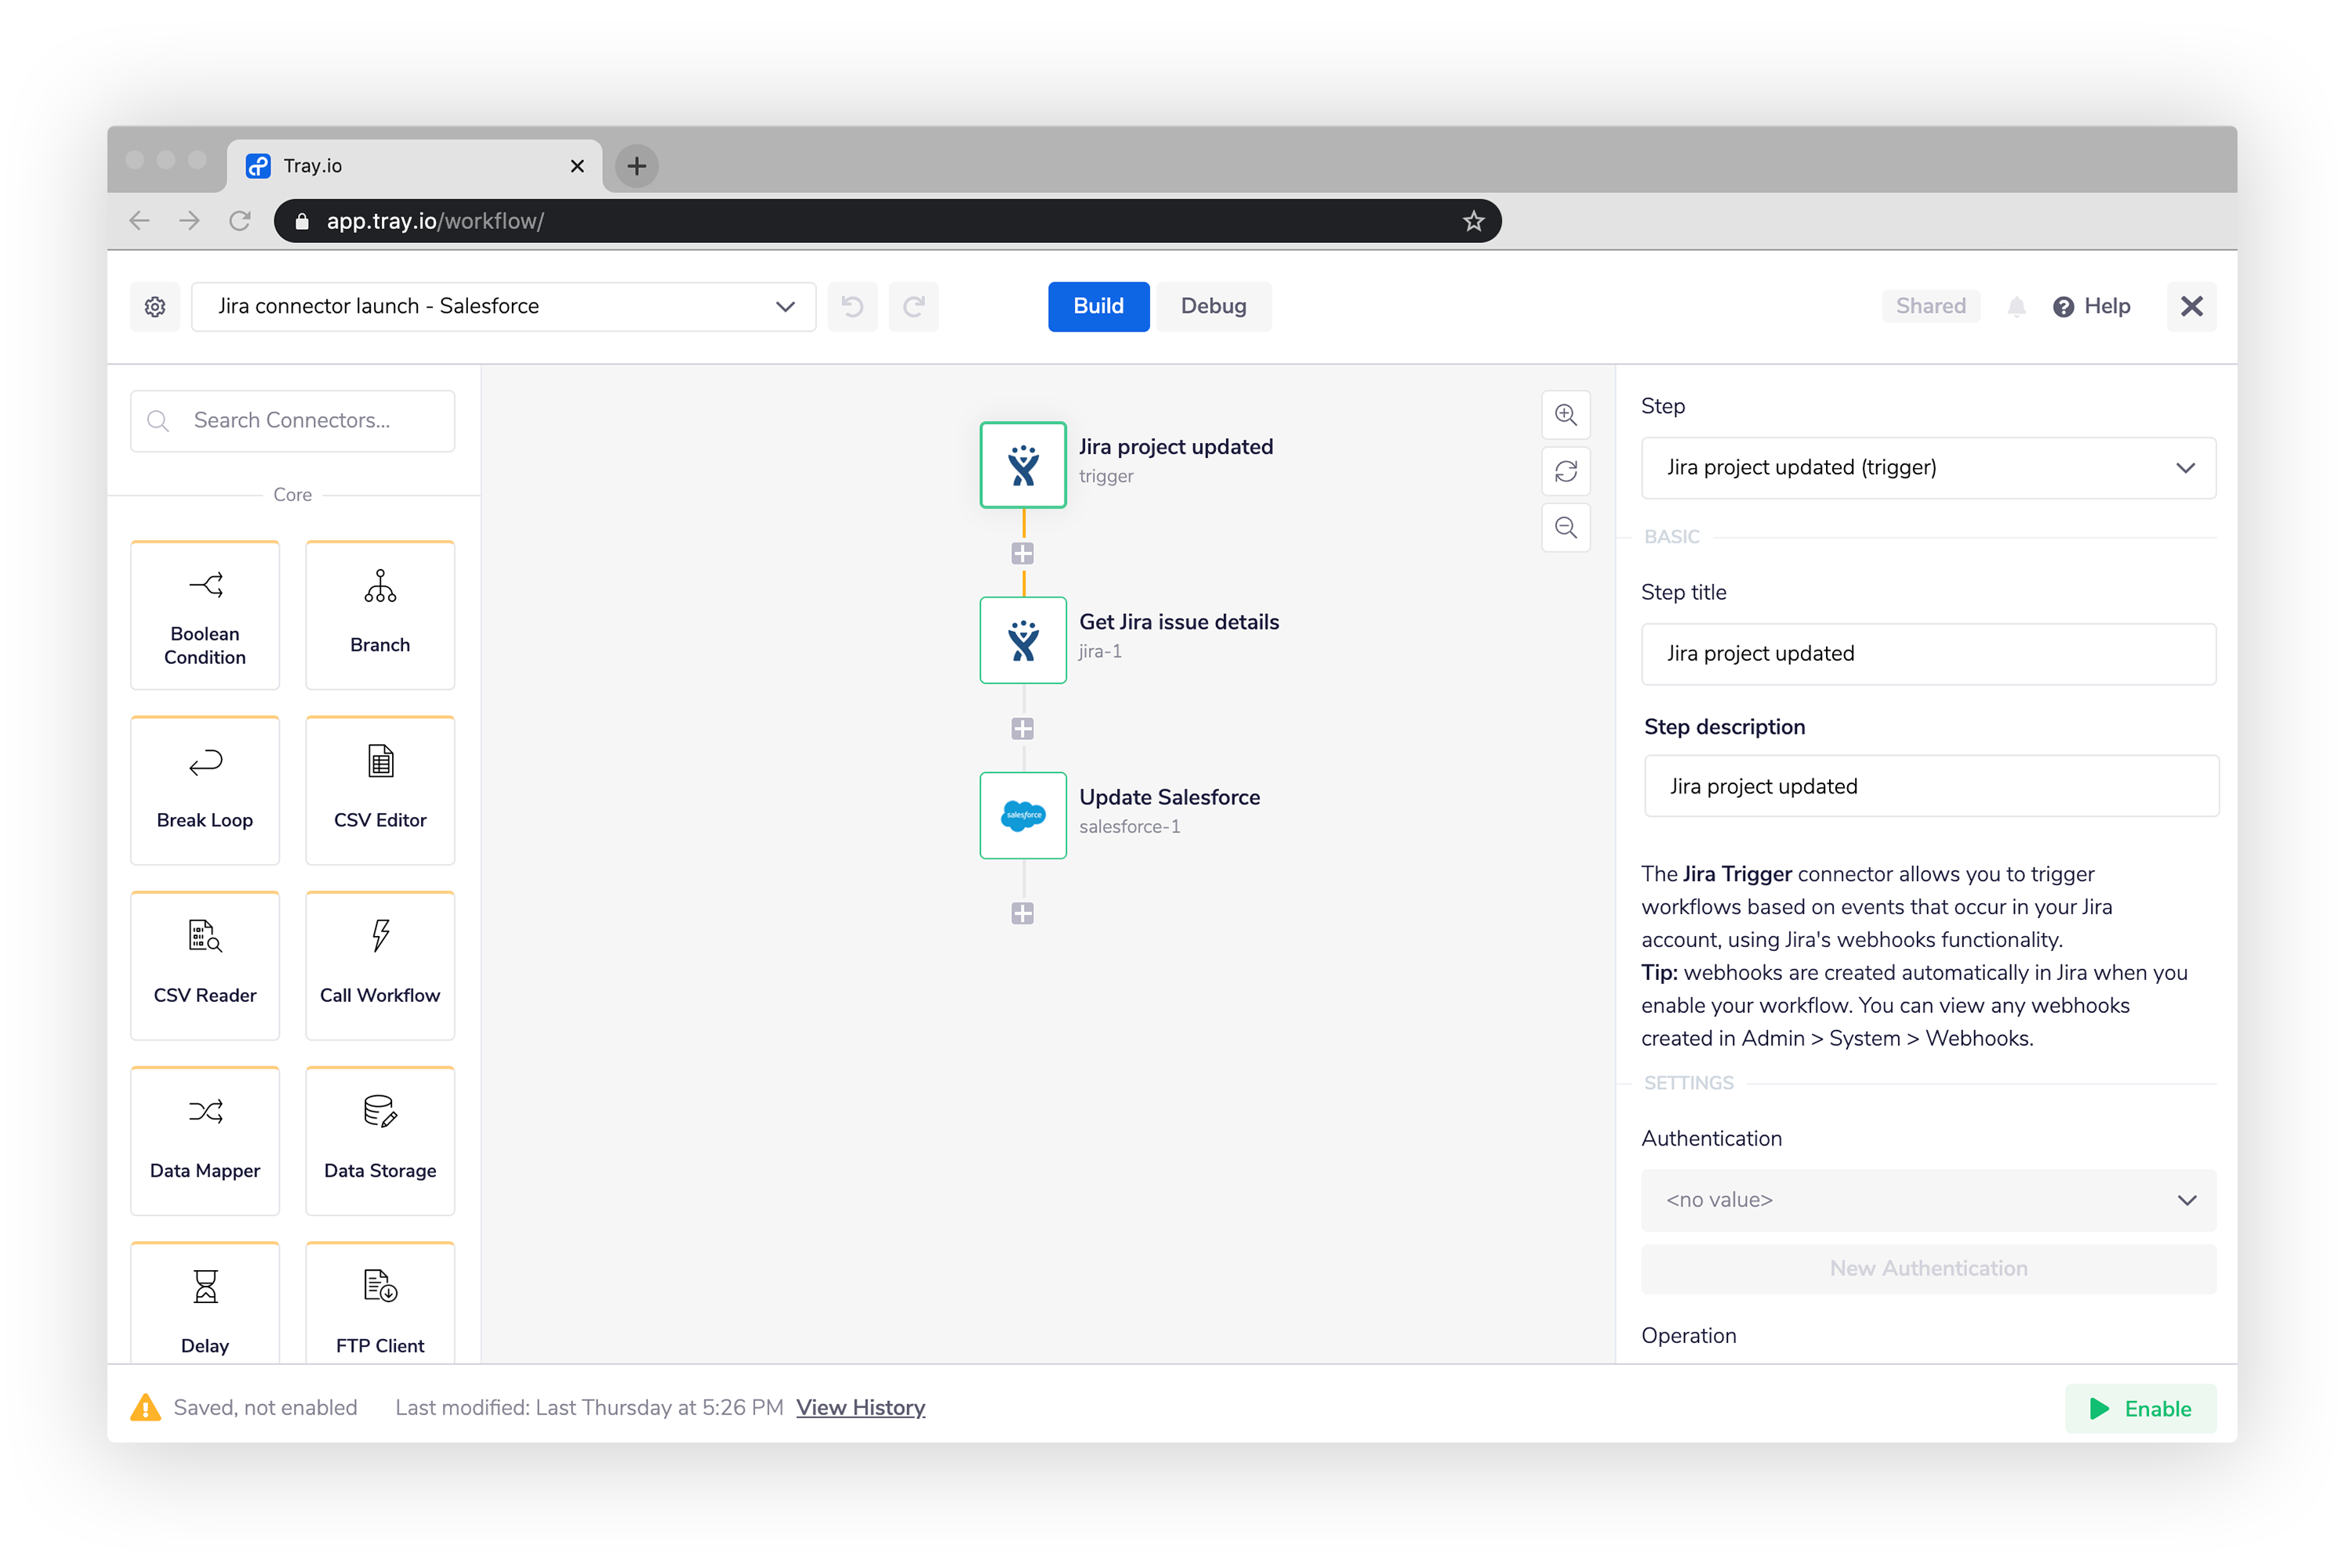The image size is (2352, 1568).
Task: Click the undo arrow icon
Action: tap(852, 307)
